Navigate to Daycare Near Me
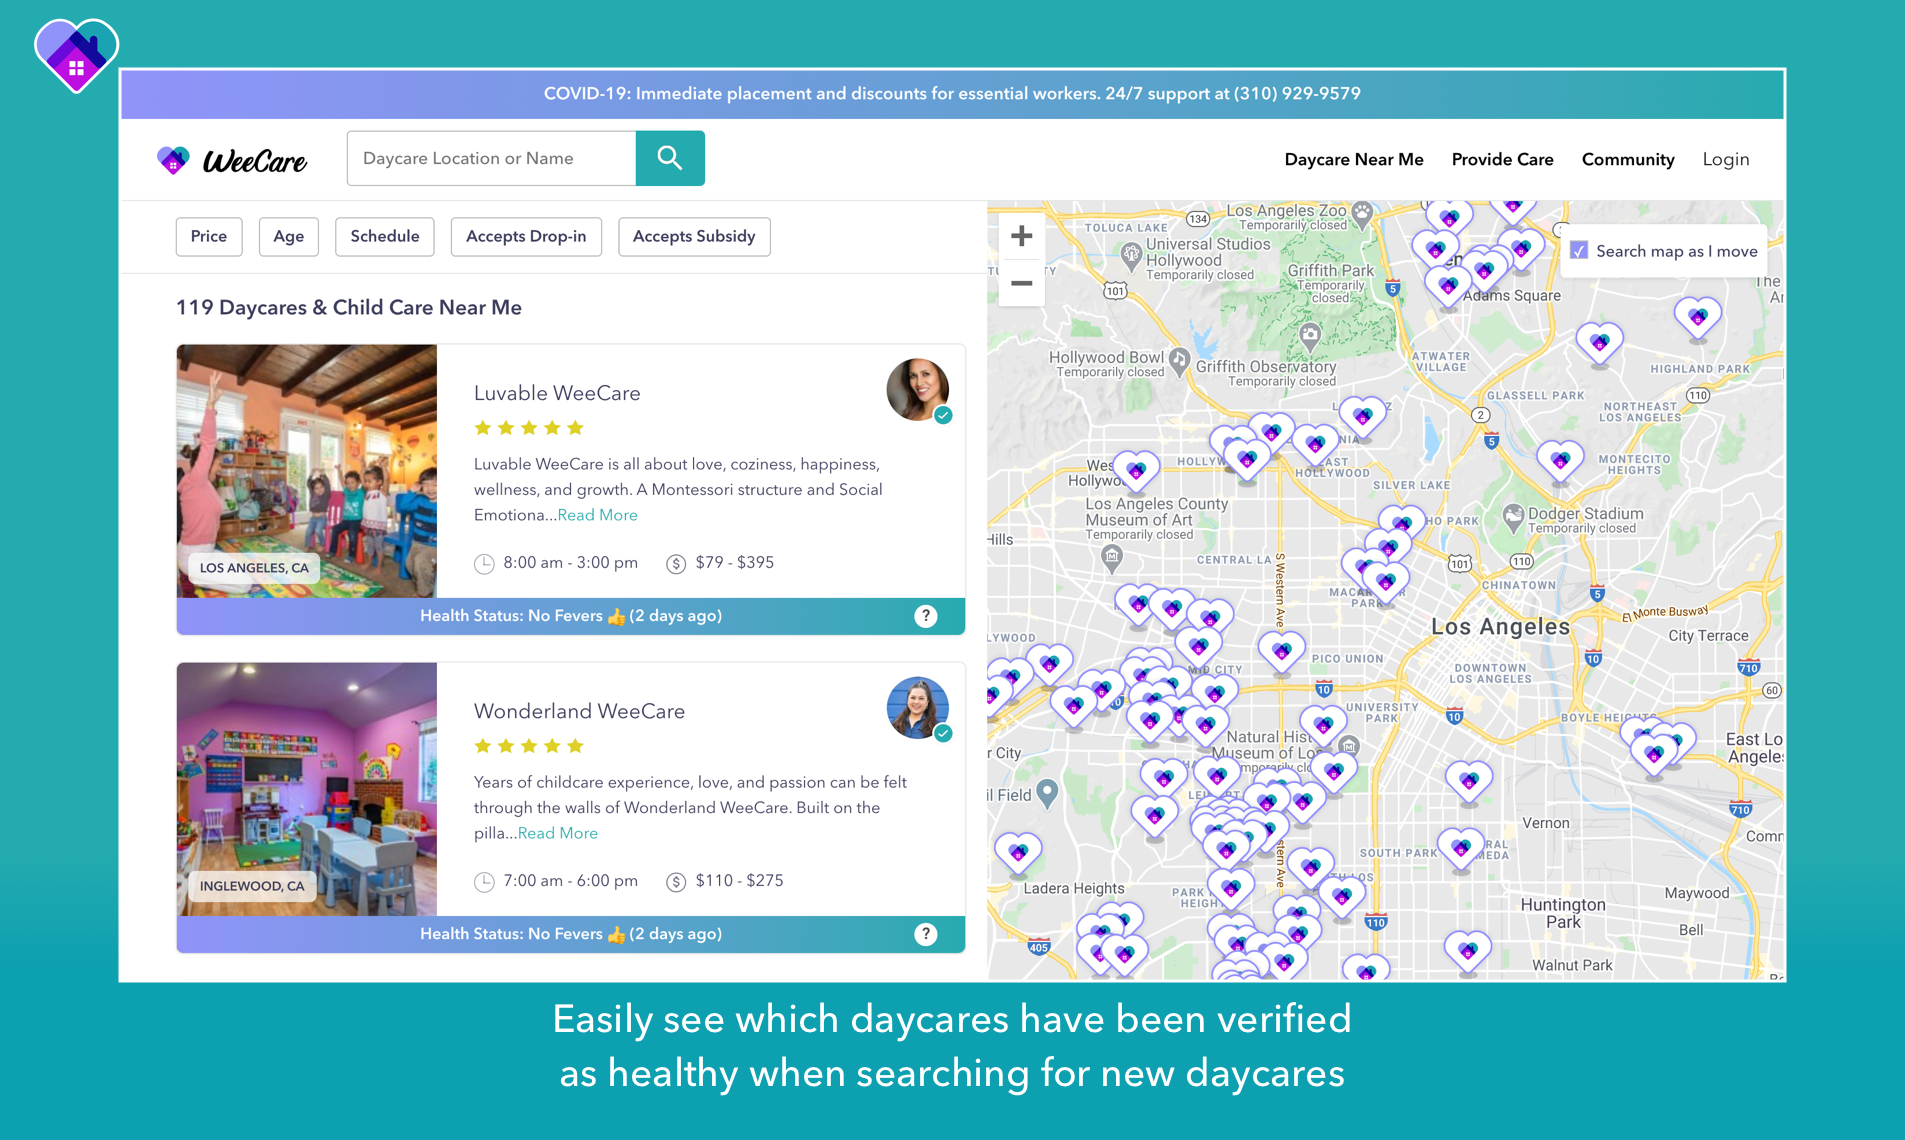 point(1353,158)
